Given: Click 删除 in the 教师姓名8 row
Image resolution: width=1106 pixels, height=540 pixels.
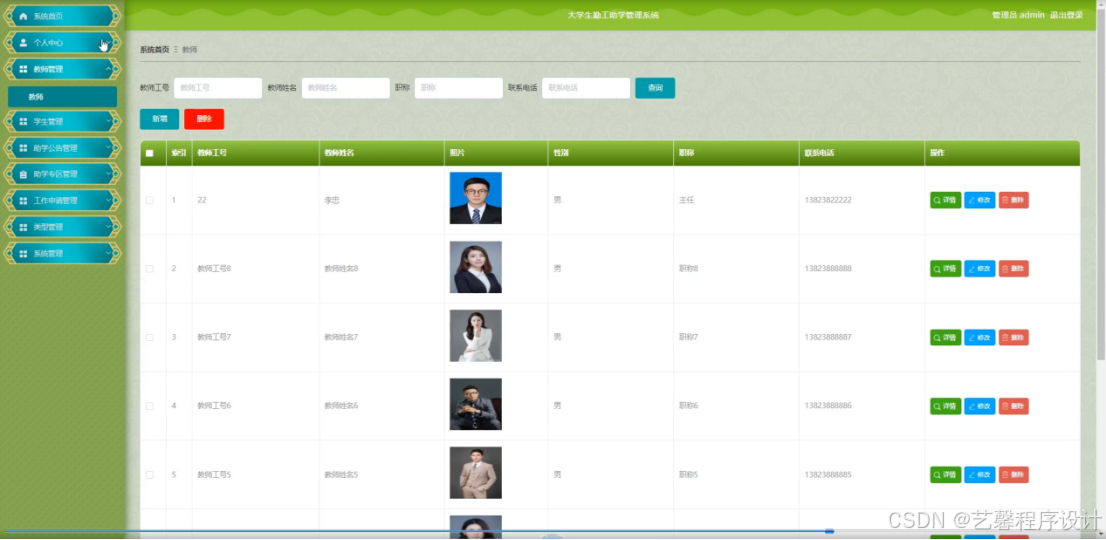Looking at the screenshot, I should 1014,269.
